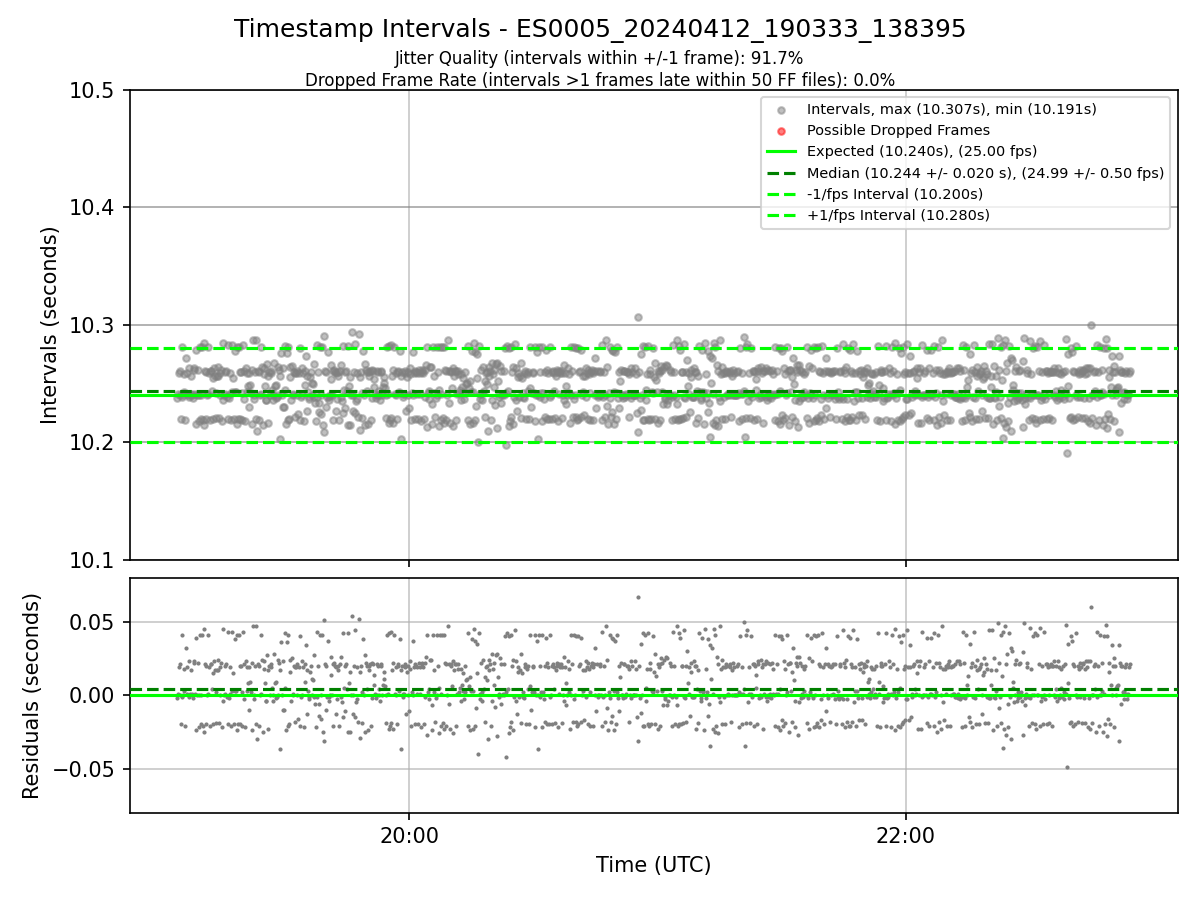Click the plot title 'Timestamp Intervals - ES0005_20240412_190333_138395'
This screenshot has width=1200, height=900.
pos(600,29)
